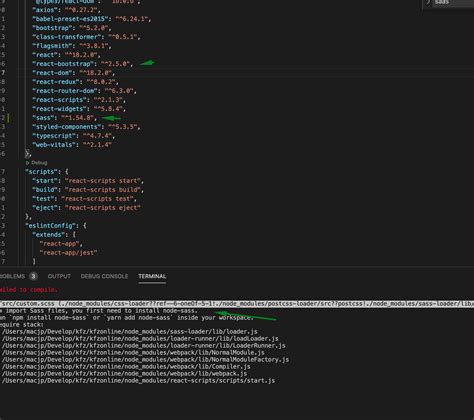This screenshot has height=420, width=474.
Task: Click the loader-runner/lib/loadLoader.js stack path
Action: (x=140, y=339)
